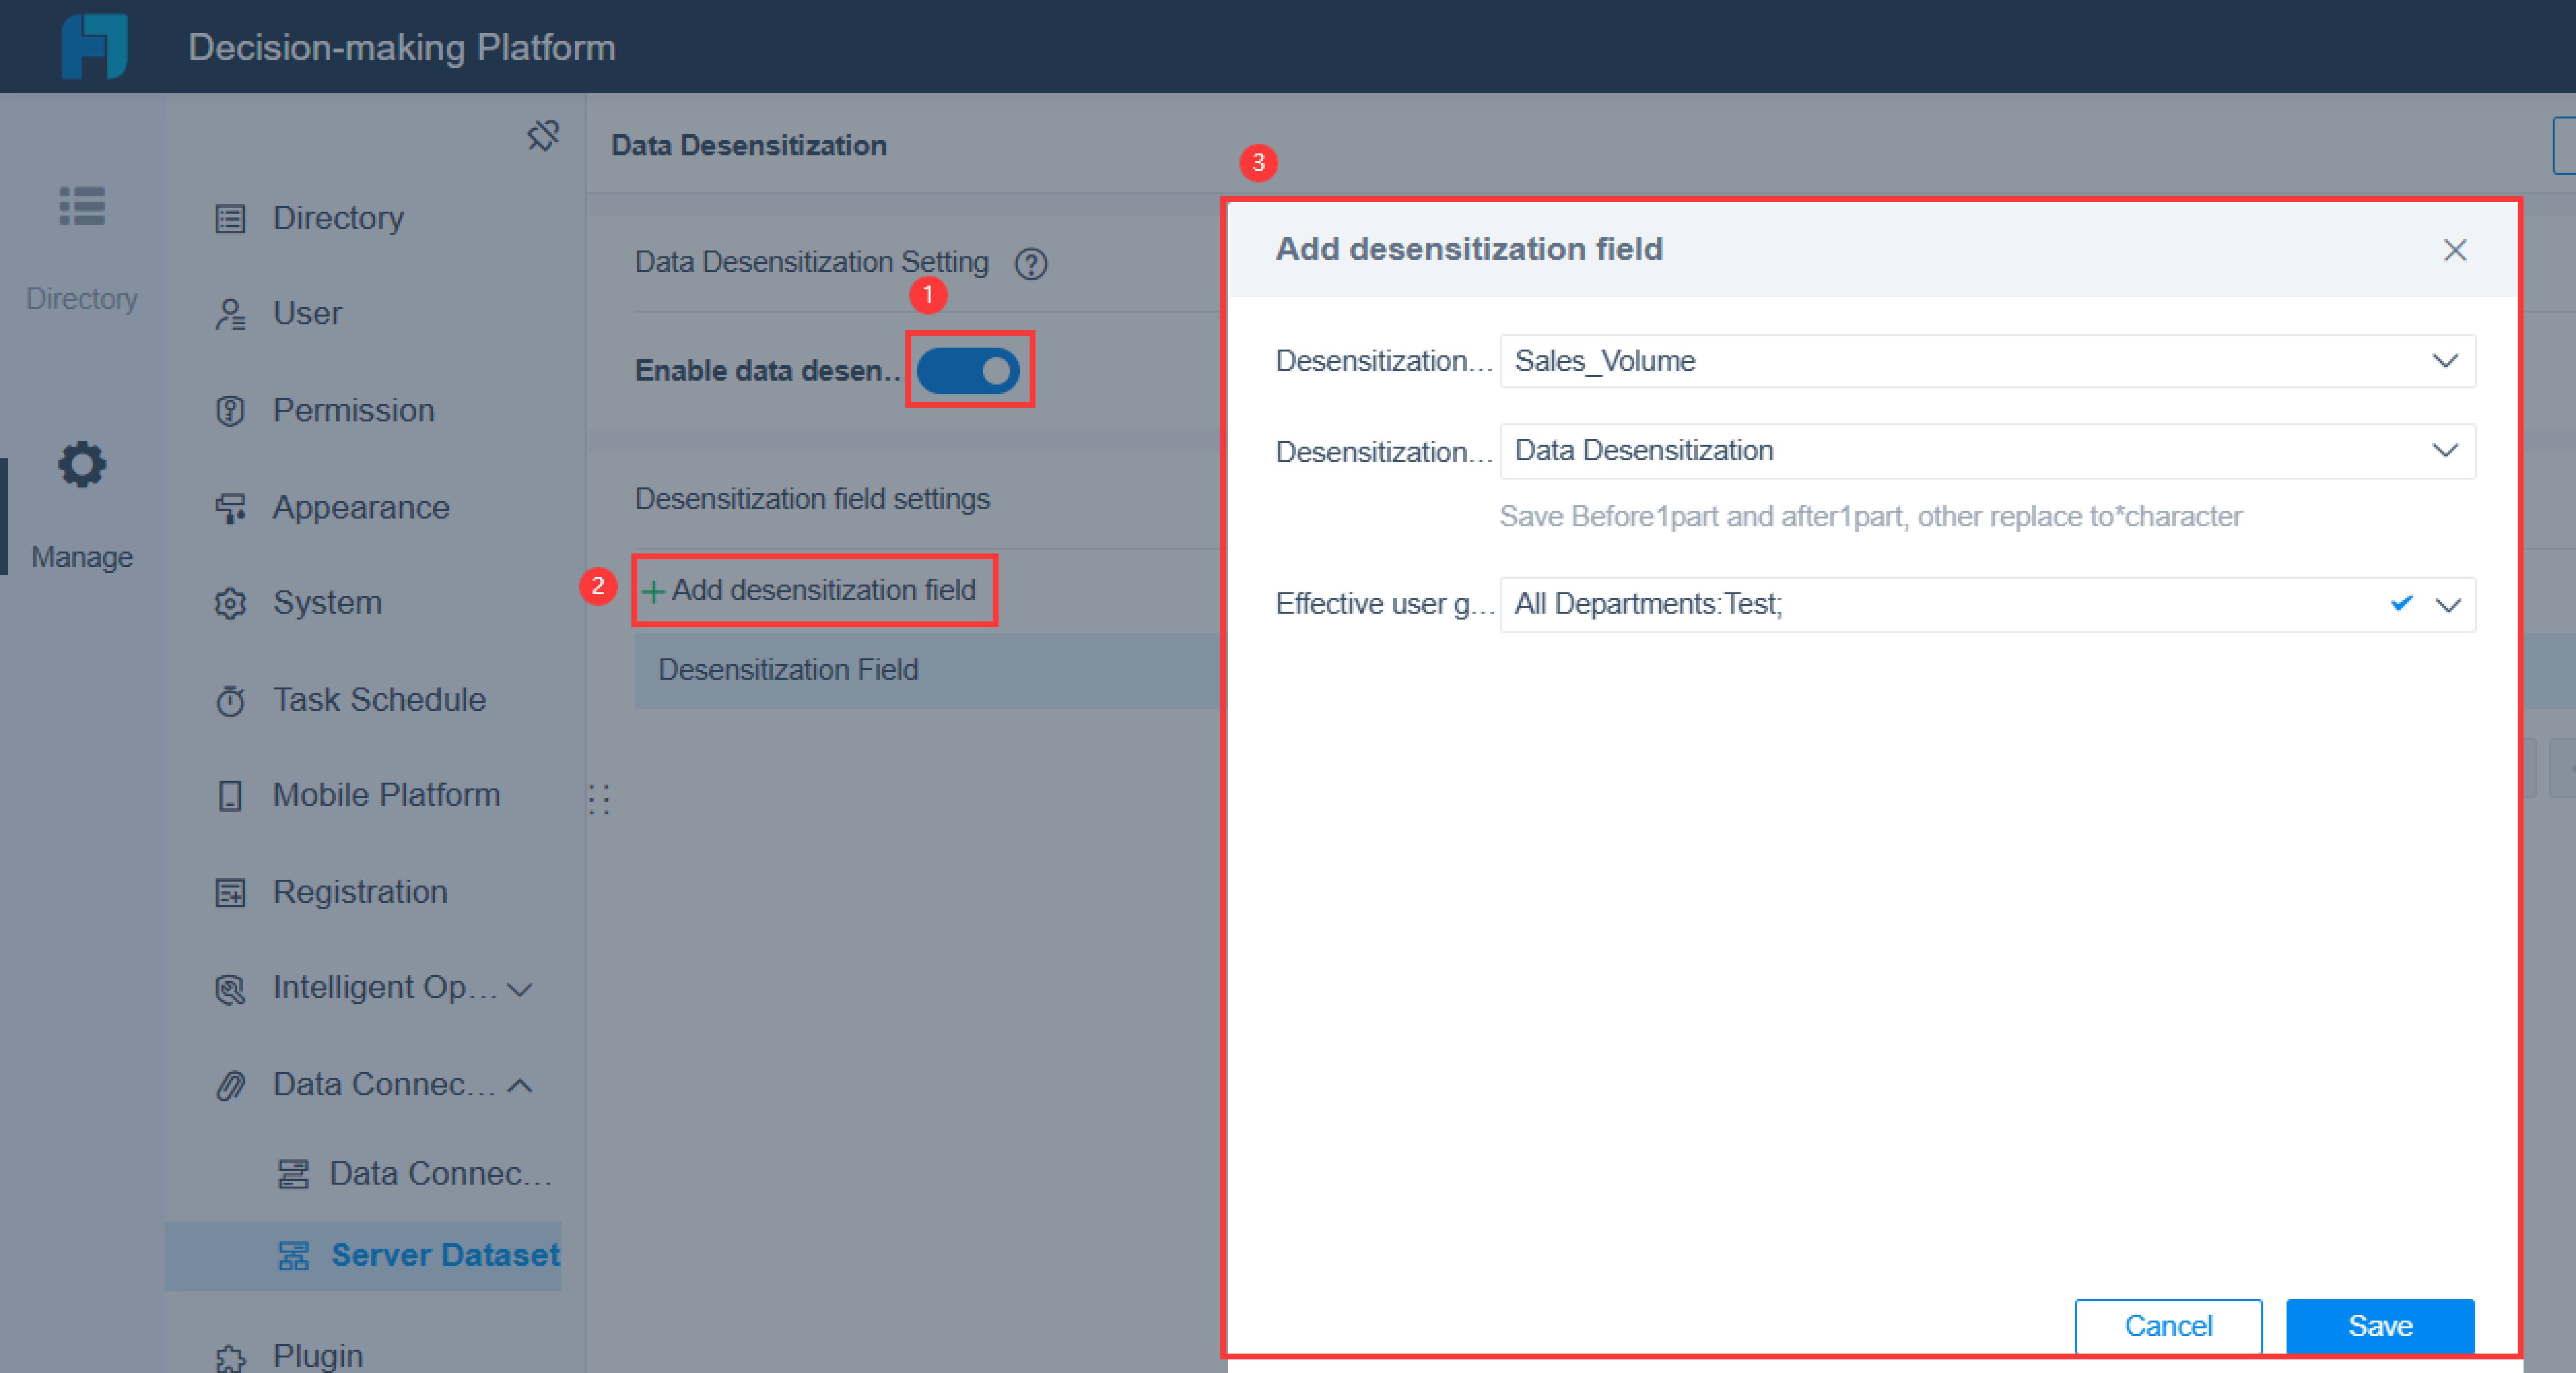Screen dimensions: 2576x1373
Task: Click the Save button
Action: (x=2380, y=1325)
